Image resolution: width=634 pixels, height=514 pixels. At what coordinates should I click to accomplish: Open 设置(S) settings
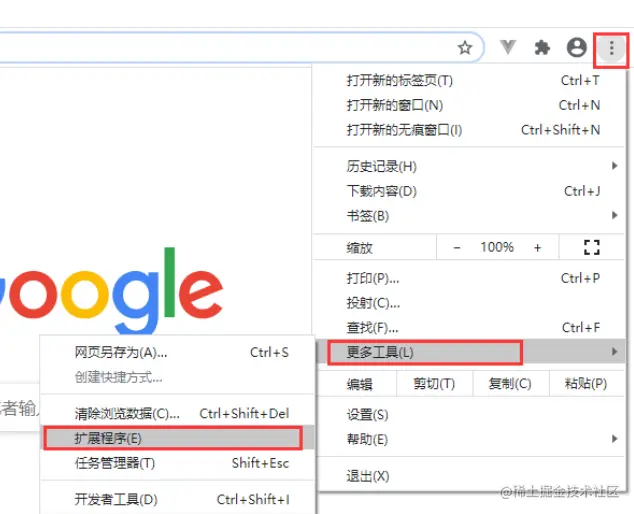click(x=471, y=415)
